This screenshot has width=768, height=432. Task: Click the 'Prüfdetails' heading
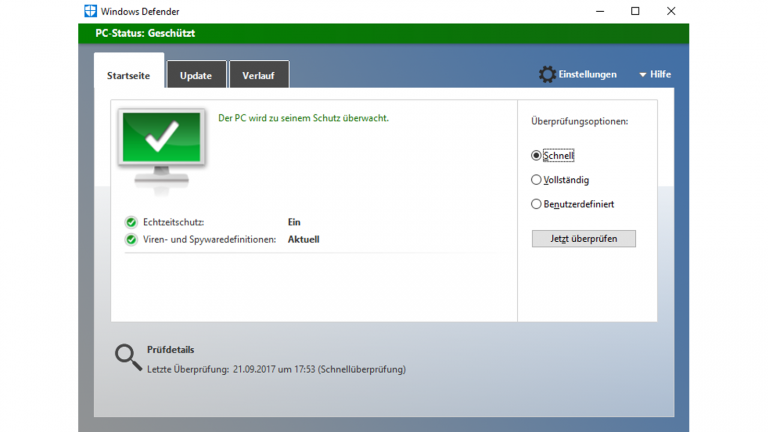coord(170,350)
